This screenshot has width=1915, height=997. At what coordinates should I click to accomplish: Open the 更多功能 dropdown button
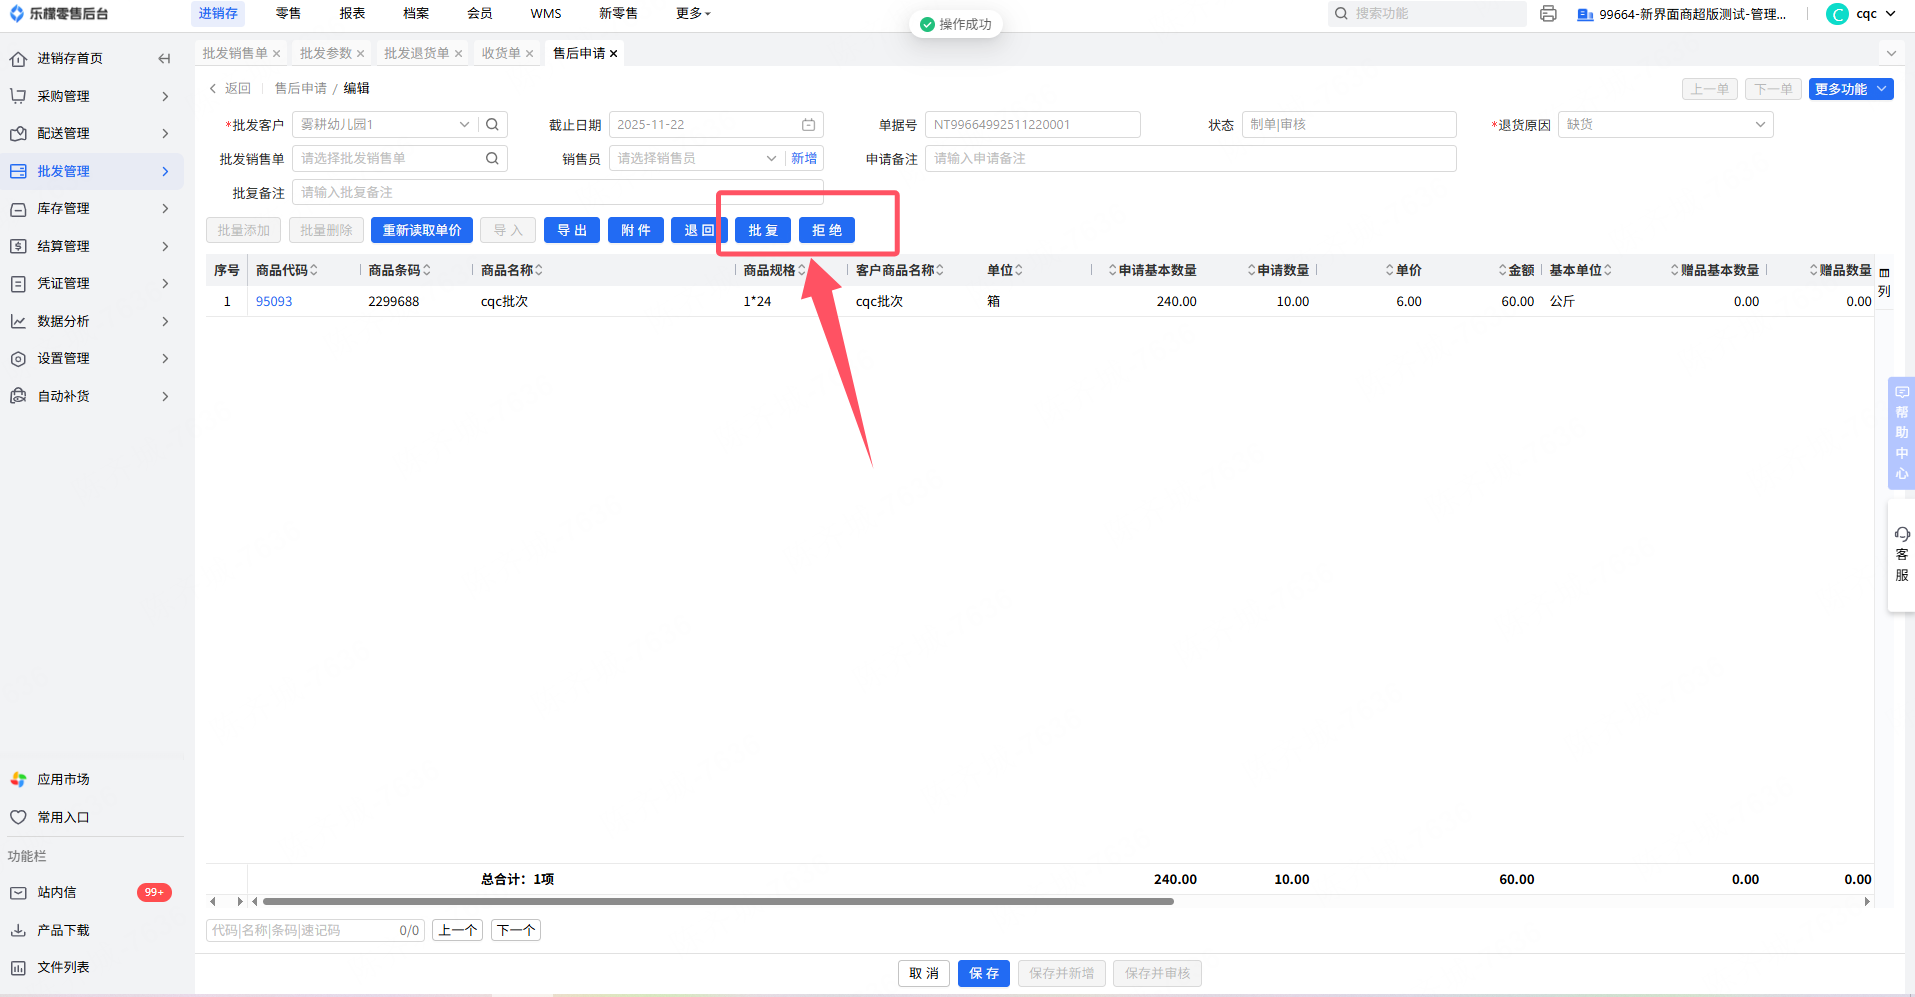pyautogui.click(x=1851, y=89)
